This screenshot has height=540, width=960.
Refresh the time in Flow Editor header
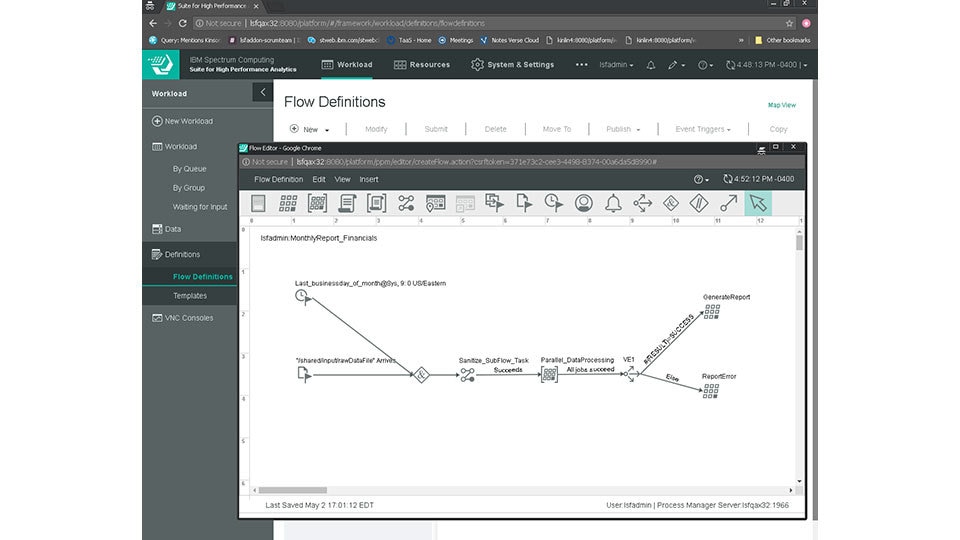pos(727,179)
